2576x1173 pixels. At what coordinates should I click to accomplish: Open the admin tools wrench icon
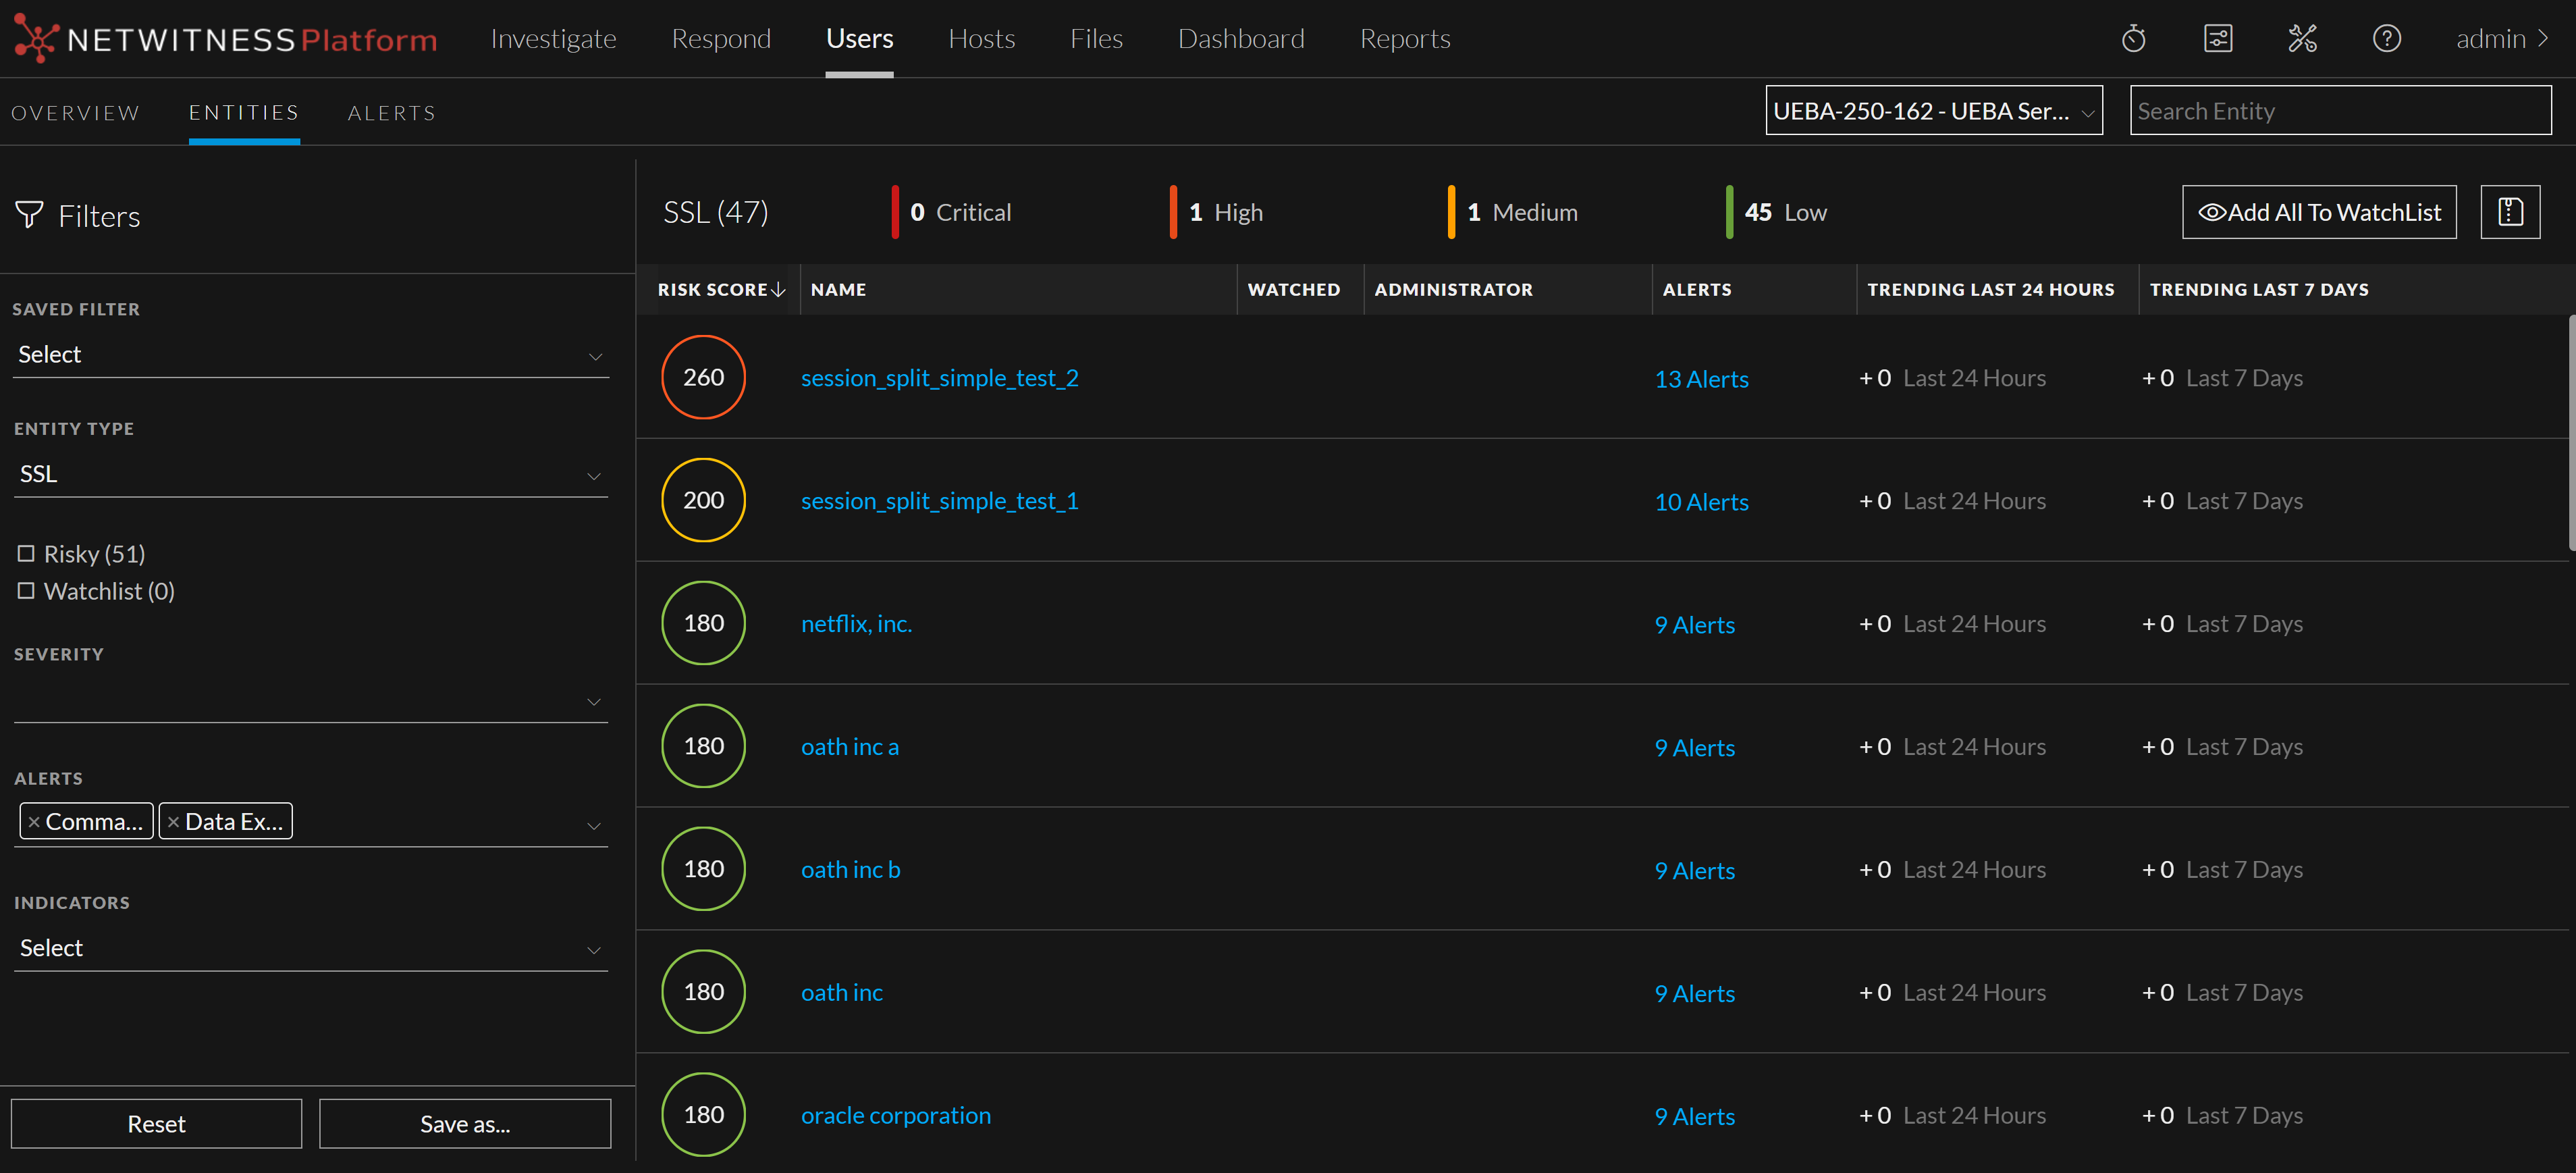[2302, 39]
